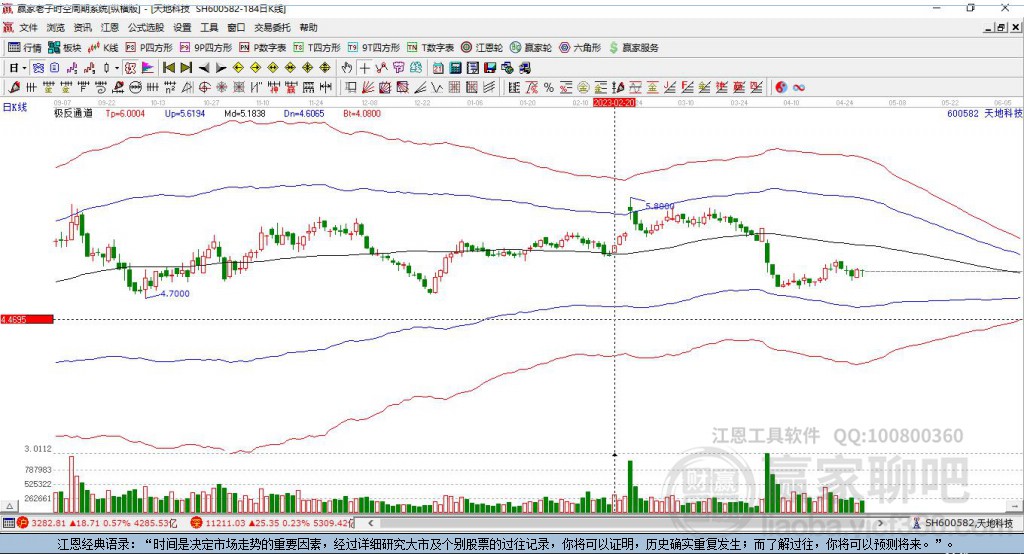The height and width of the screenshot is (554, 1024).
Task: Expand the 日 period dropdown
Action: click(x=24, y=68)
